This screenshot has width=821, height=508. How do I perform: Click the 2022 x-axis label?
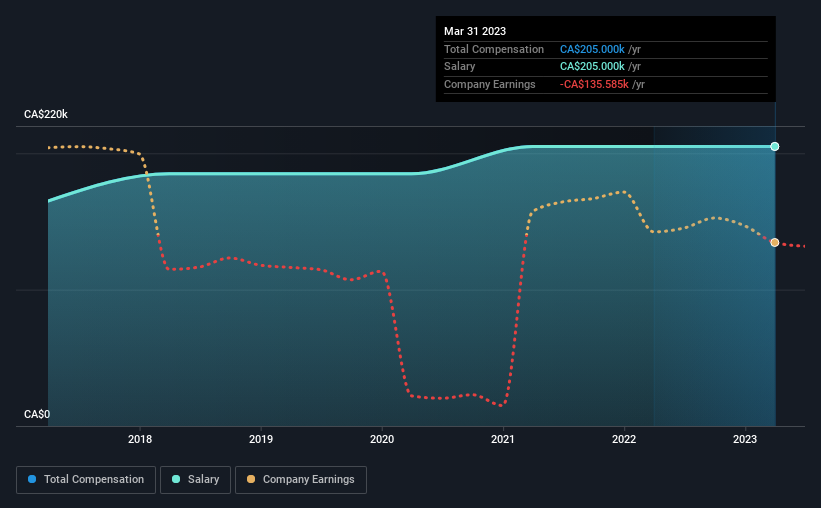[624, 439]
